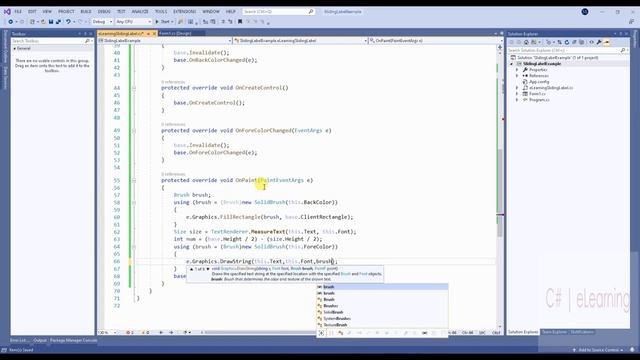Click Solution Explorer Collapse All icon

coord(574,42)
